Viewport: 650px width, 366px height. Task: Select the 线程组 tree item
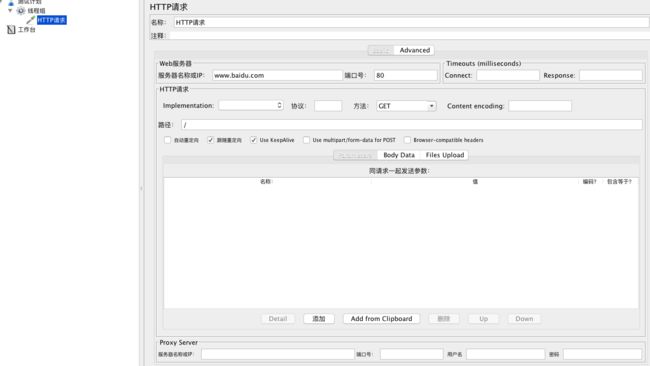coord(36,11)
